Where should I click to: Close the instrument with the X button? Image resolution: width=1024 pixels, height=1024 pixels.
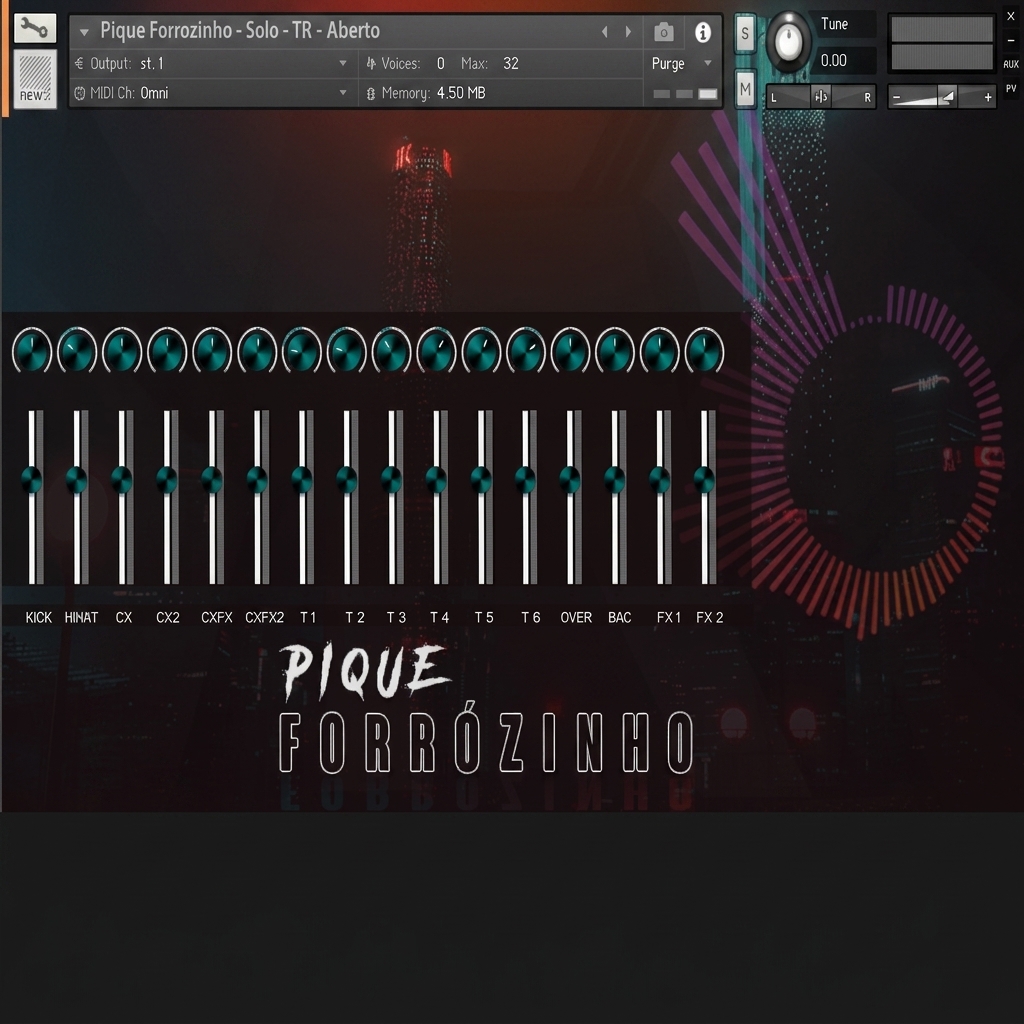[x=1011, y=16]
